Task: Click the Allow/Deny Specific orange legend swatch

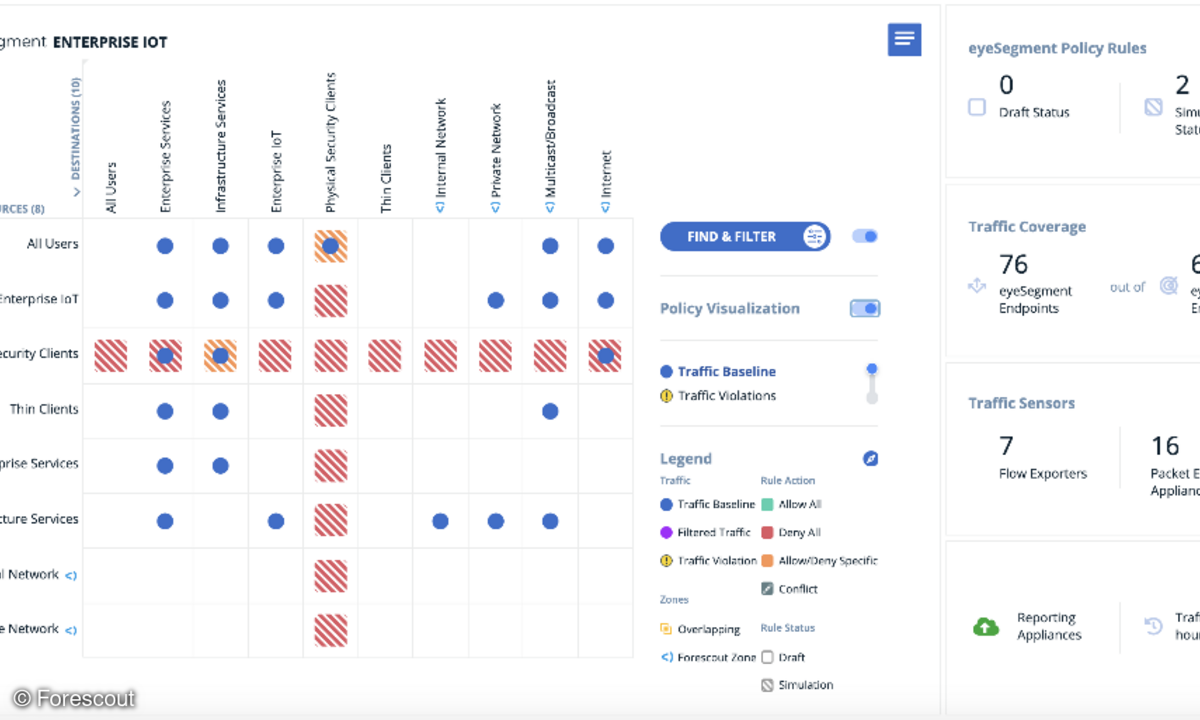Action: pos(767,561)
